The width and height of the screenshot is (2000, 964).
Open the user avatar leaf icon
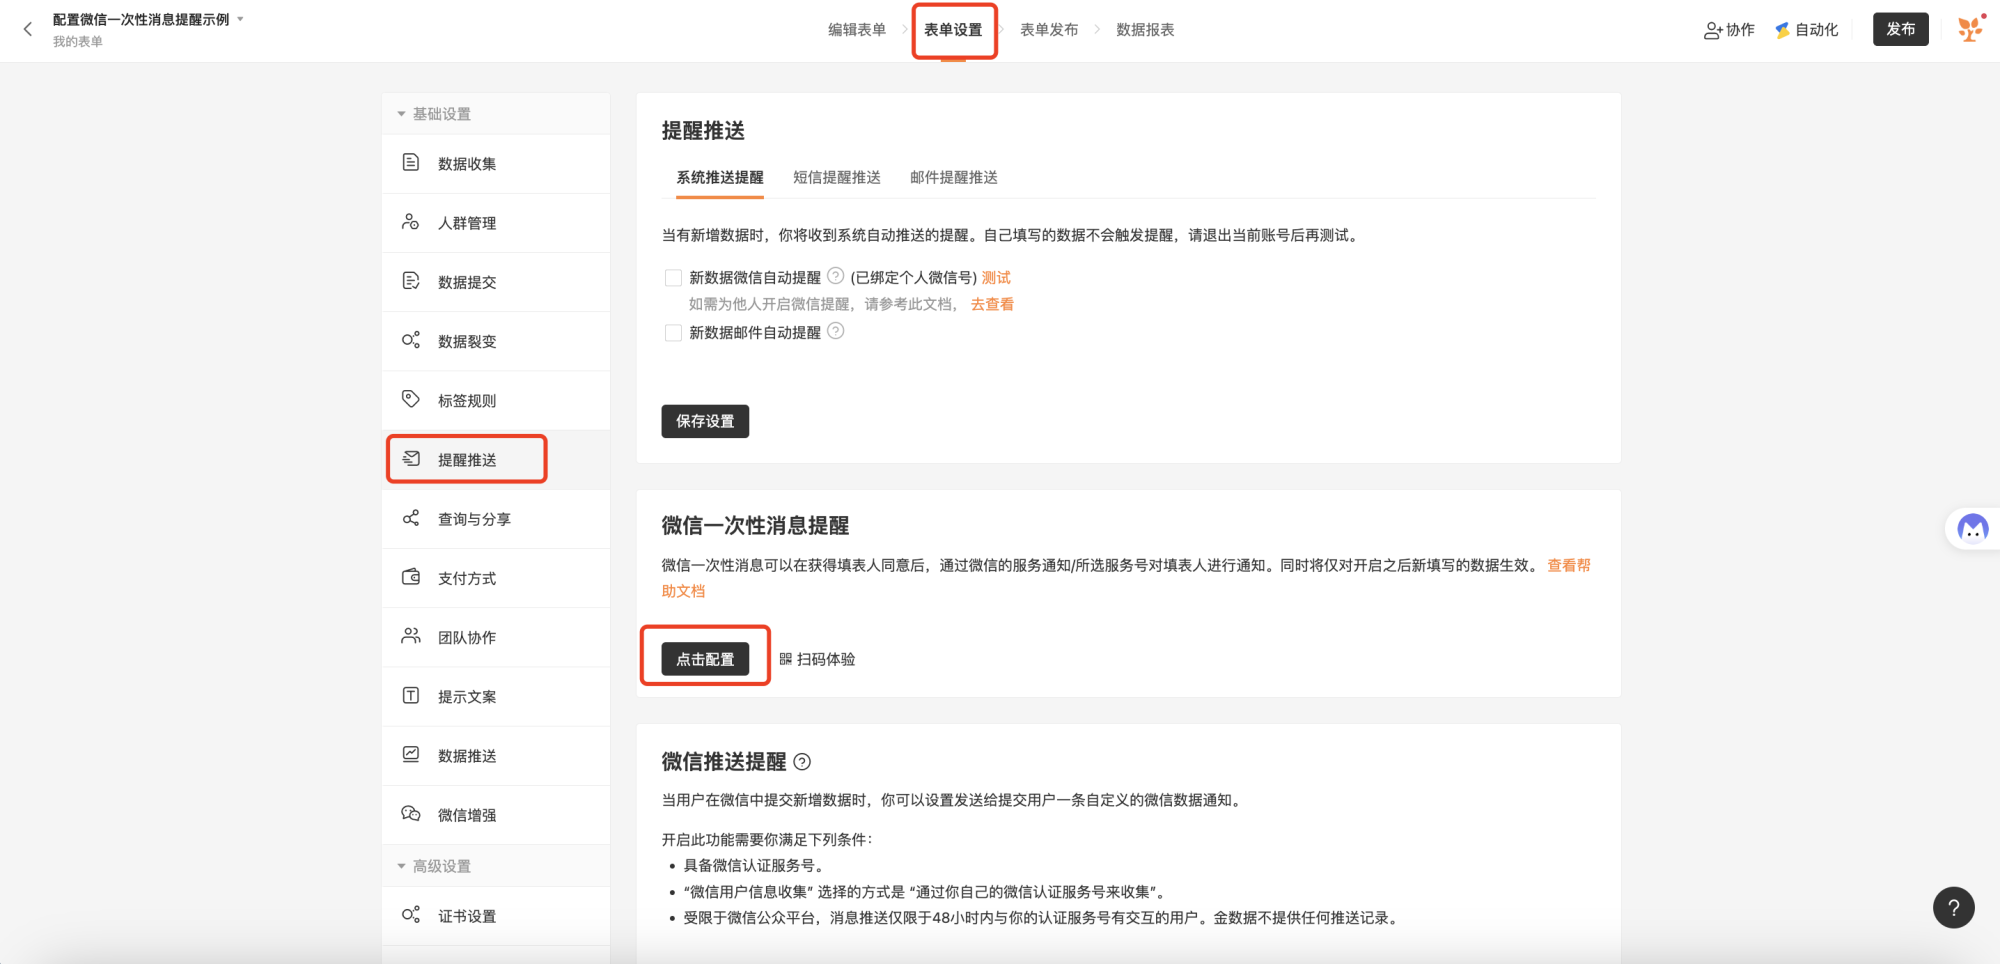click(x=1971, y=29)
